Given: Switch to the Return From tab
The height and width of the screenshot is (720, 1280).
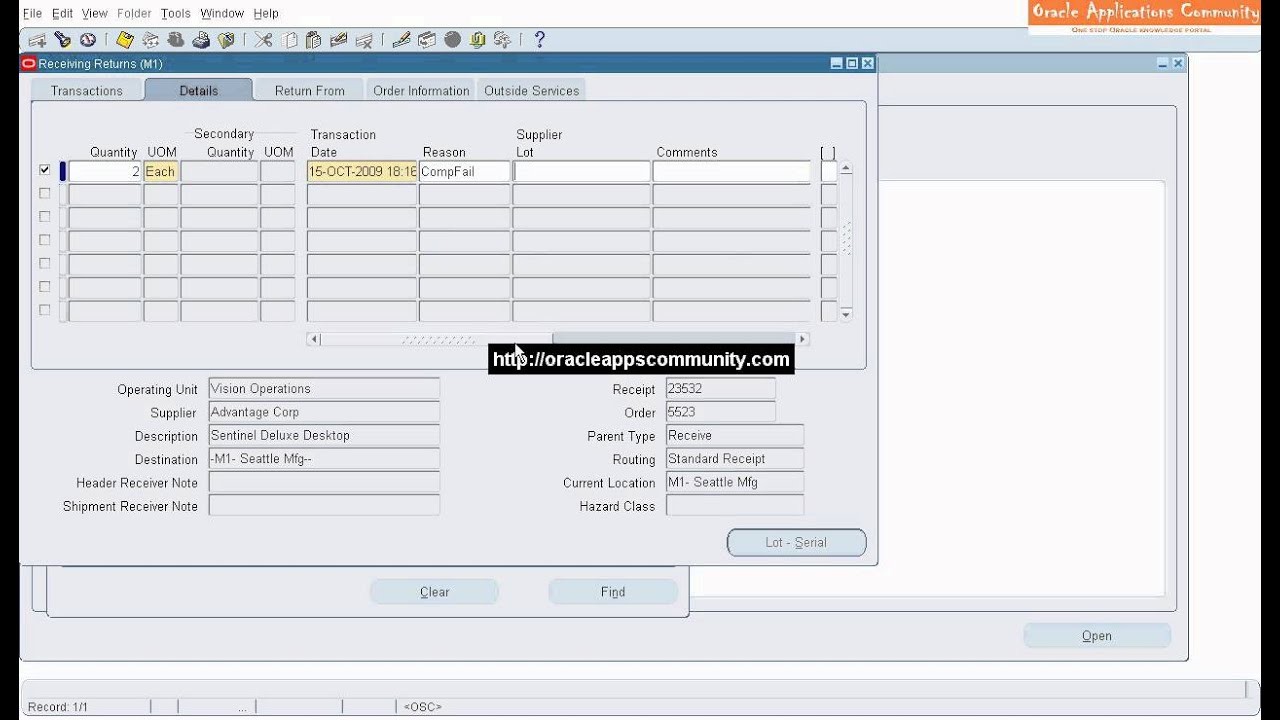Looking at the screenshot, I should (309, 90).
